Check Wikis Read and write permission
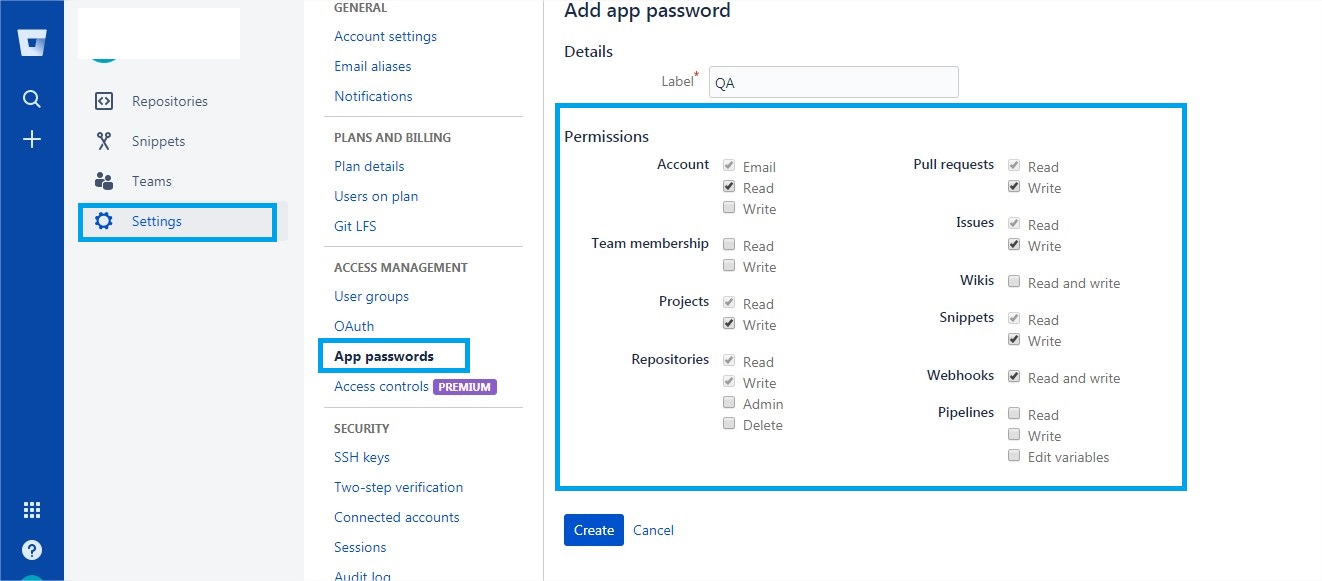Screen dimensions: 1322x581 [1015, 282]
